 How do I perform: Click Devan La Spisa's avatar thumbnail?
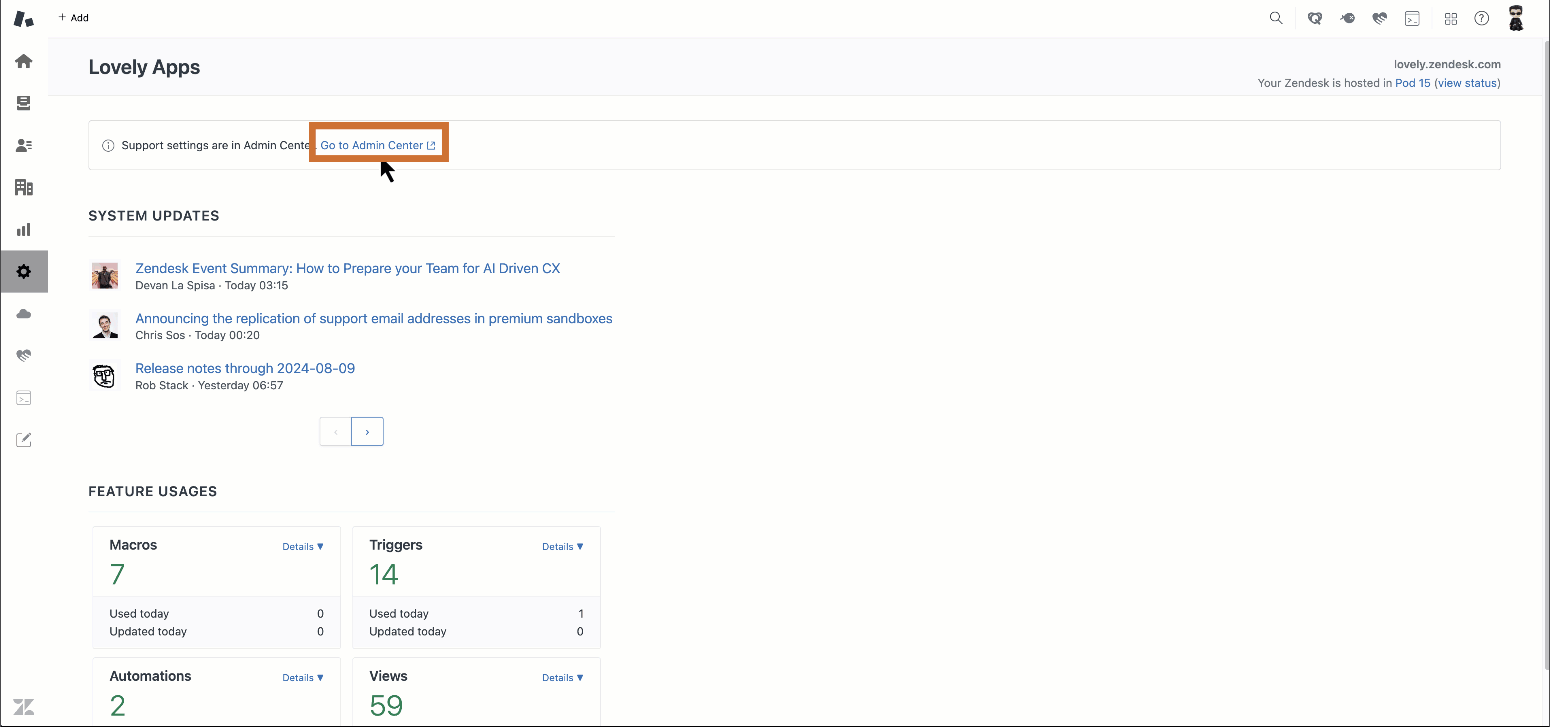(105, 276)
